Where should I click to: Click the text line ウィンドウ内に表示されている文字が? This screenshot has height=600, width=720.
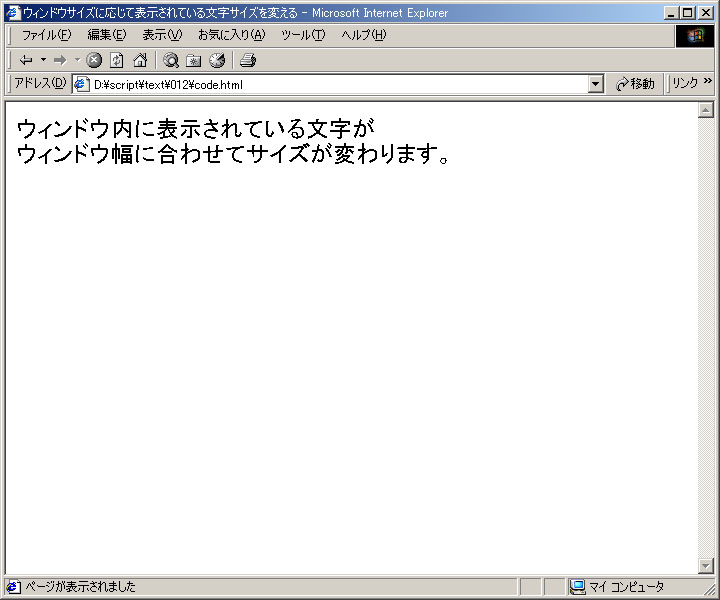[196, 129]
